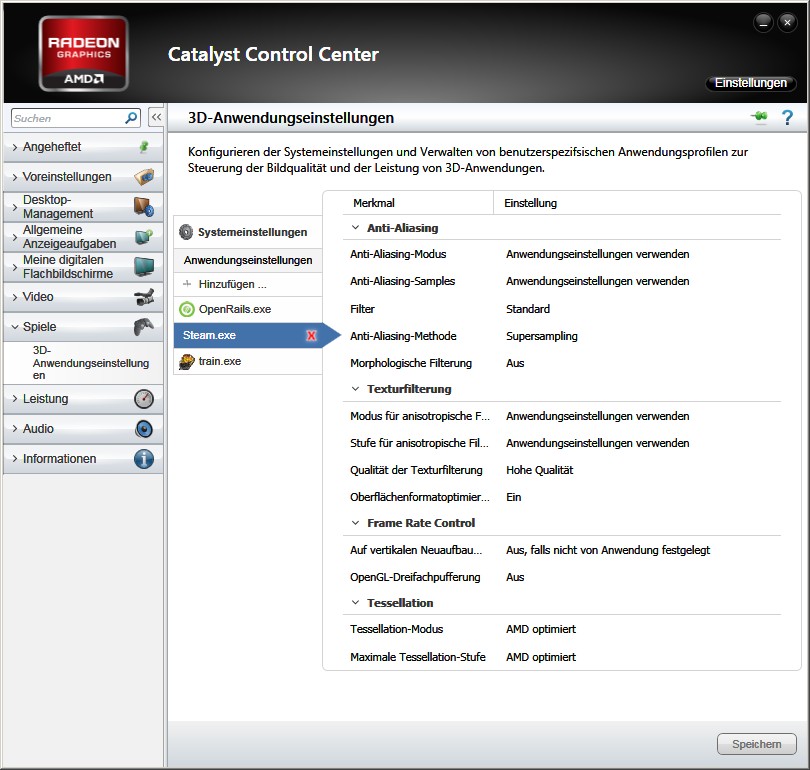The width and height of the screenshot is (810, 770).
Task: Click the OpenRails.exe application icon
Action: pyautogui.click(x=186, y=309)
